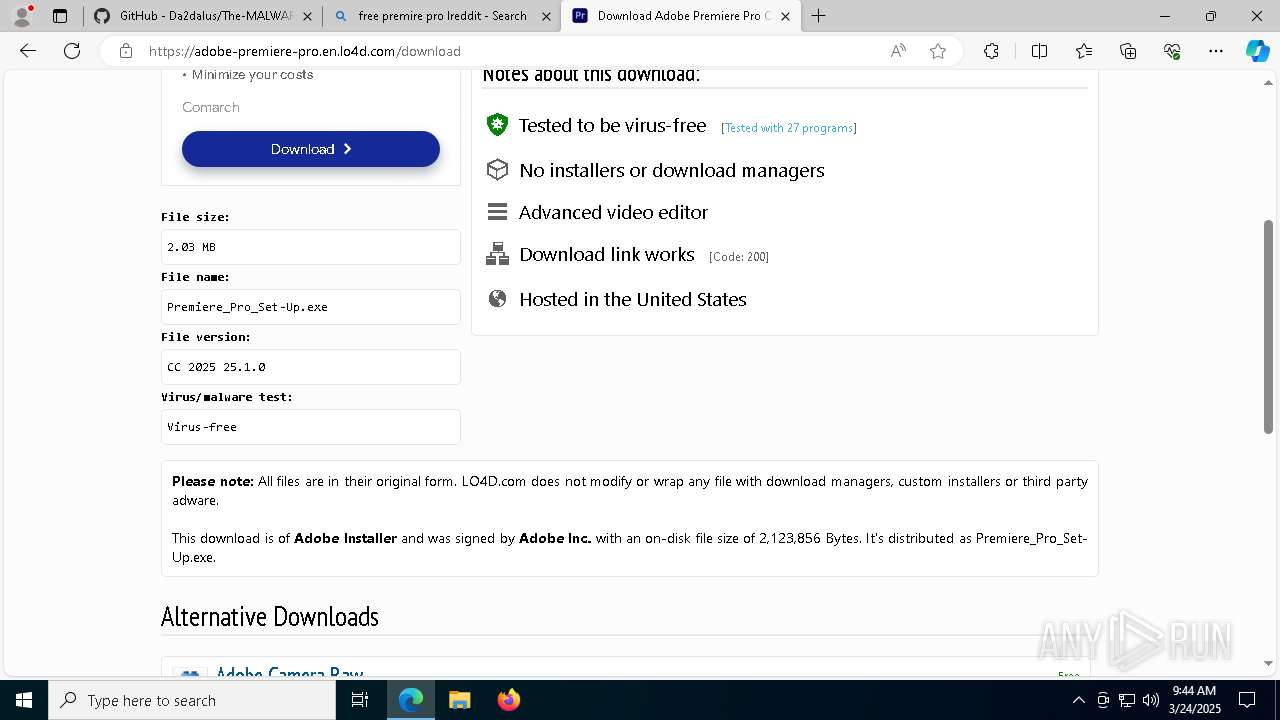Open File Explorer from taskbar
This screenshot has height=720, width=1280.
[460, 700]
